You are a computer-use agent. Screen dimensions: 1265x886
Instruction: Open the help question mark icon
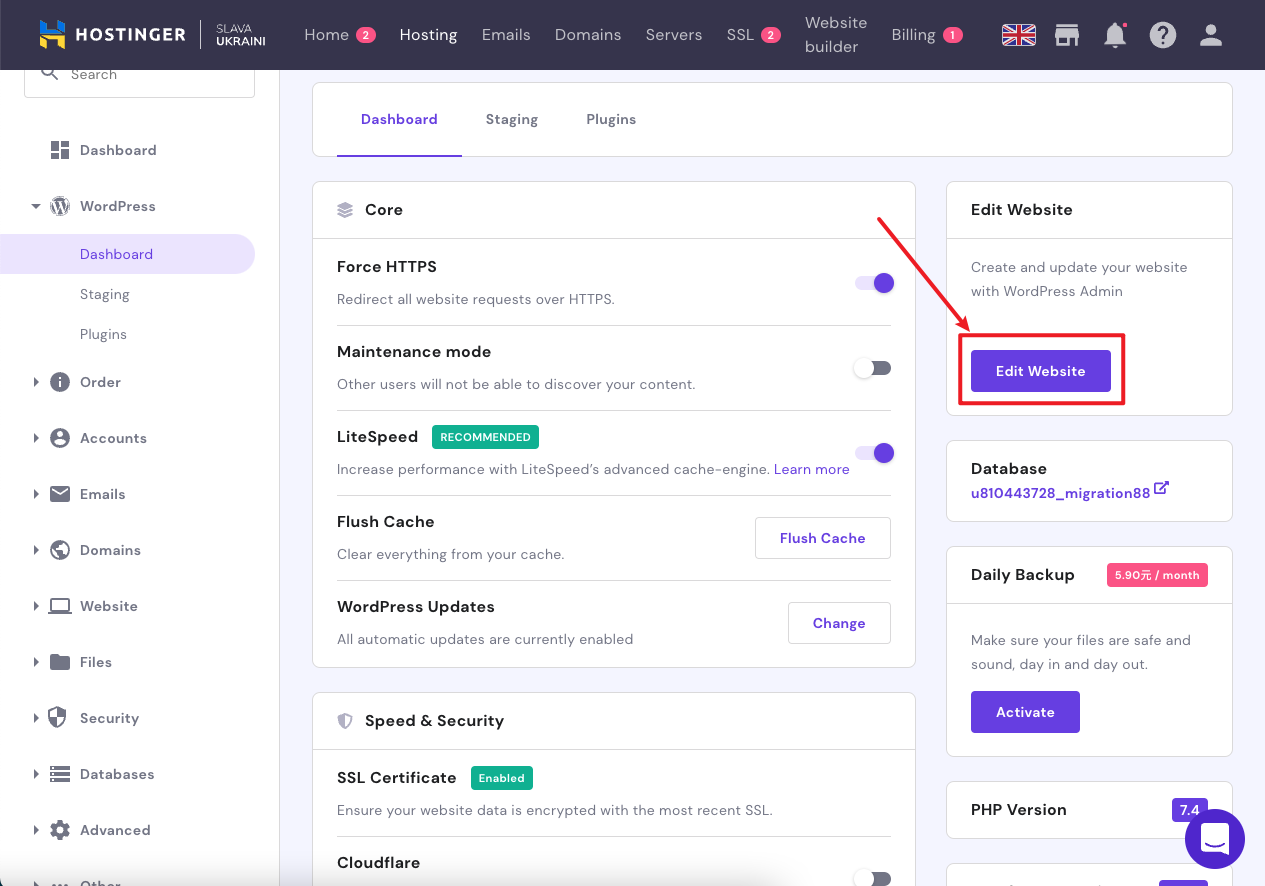tap(1162, 35)
